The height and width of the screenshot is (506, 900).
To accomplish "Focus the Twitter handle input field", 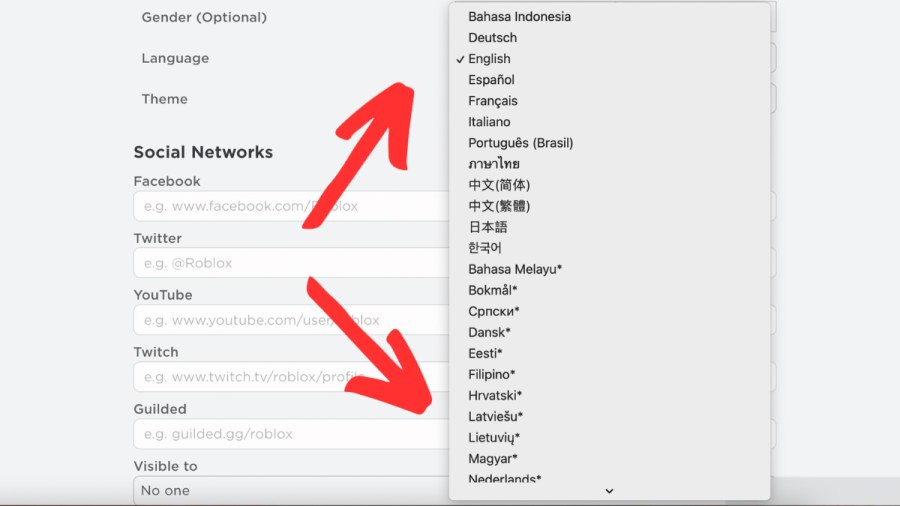I will (x=290, y=263).
